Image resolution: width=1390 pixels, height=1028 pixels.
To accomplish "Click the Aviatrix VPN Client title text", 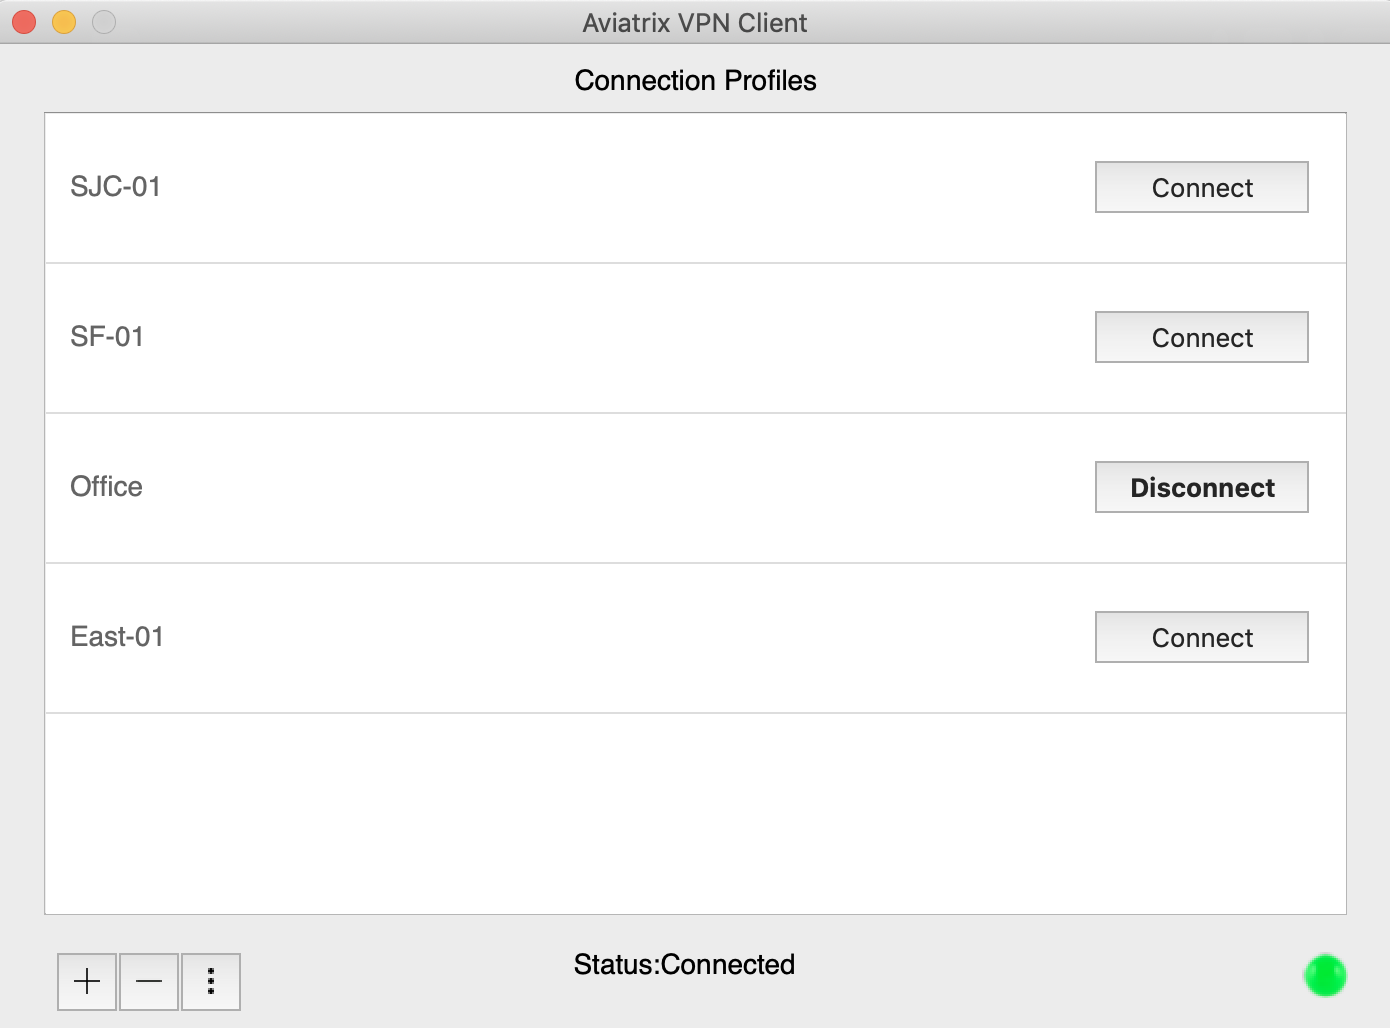I will point(695,23).
